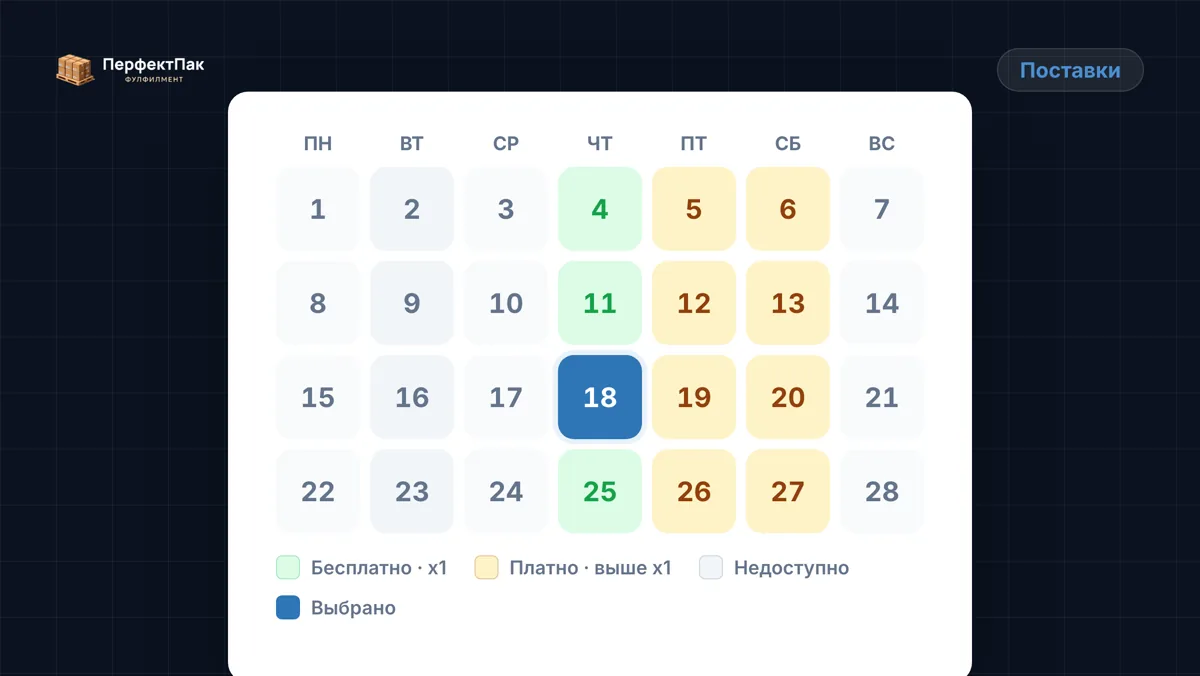The image size is (1200, 676).
Task: Choose paid Saturday date 6
Action: [x=788, y=209]
